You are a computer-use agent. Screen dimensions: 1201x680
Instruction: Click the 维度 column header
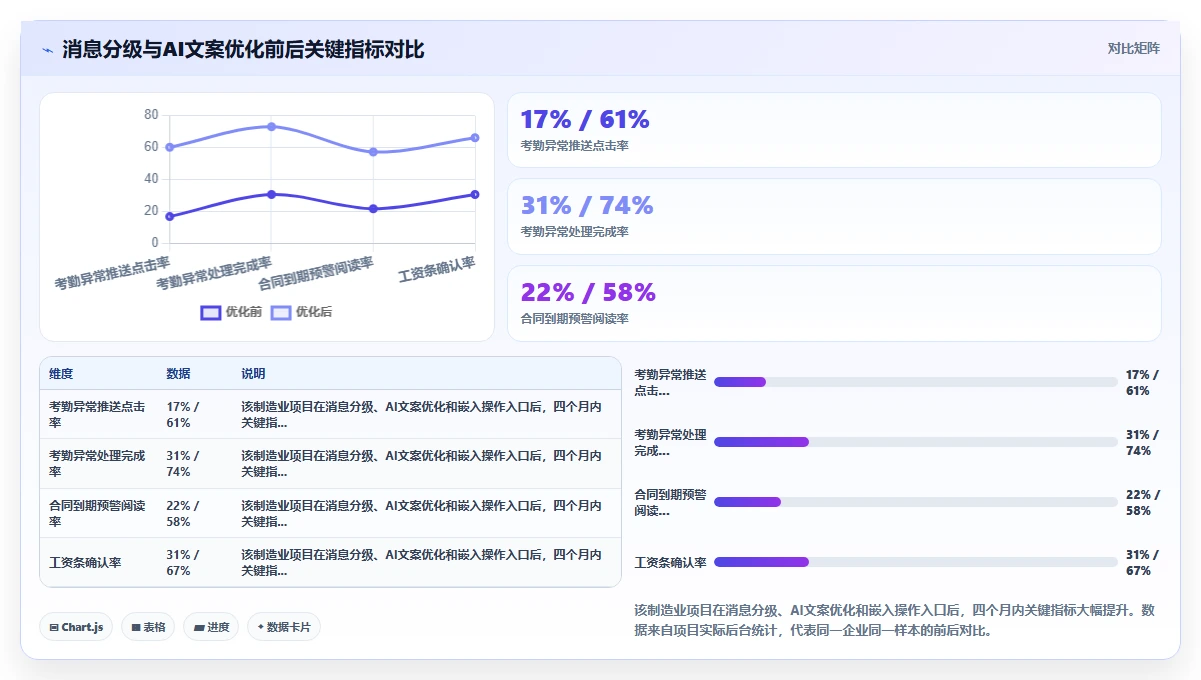coord(61,374)
